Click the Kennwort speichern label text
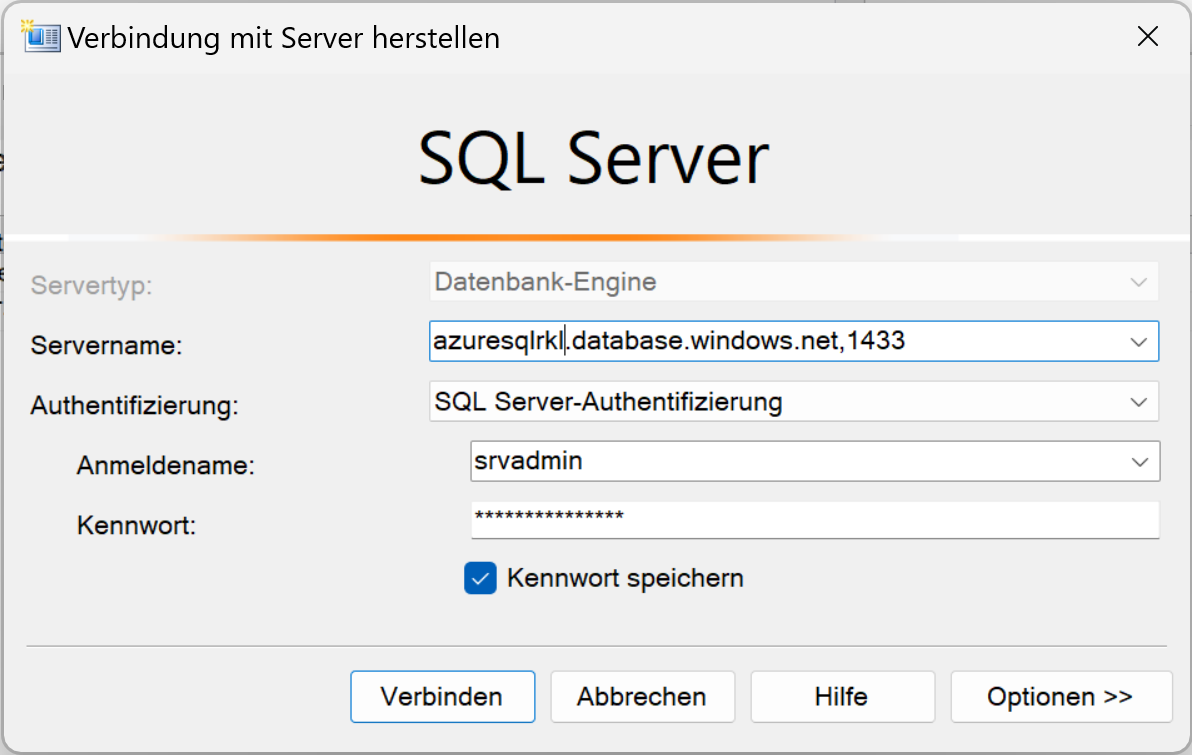This screenshot has height=755, width=1192. pos(625,578)
